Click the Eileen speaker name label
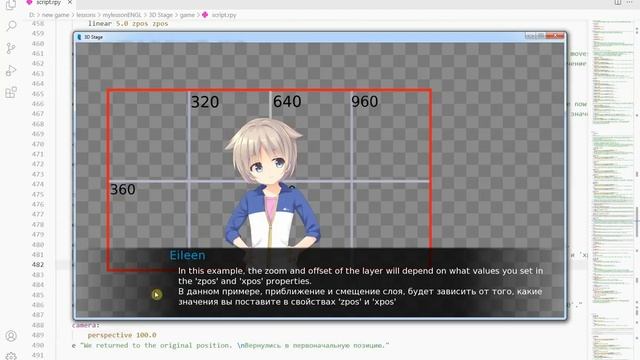640x360 pixels. click(x=187, y=256)
